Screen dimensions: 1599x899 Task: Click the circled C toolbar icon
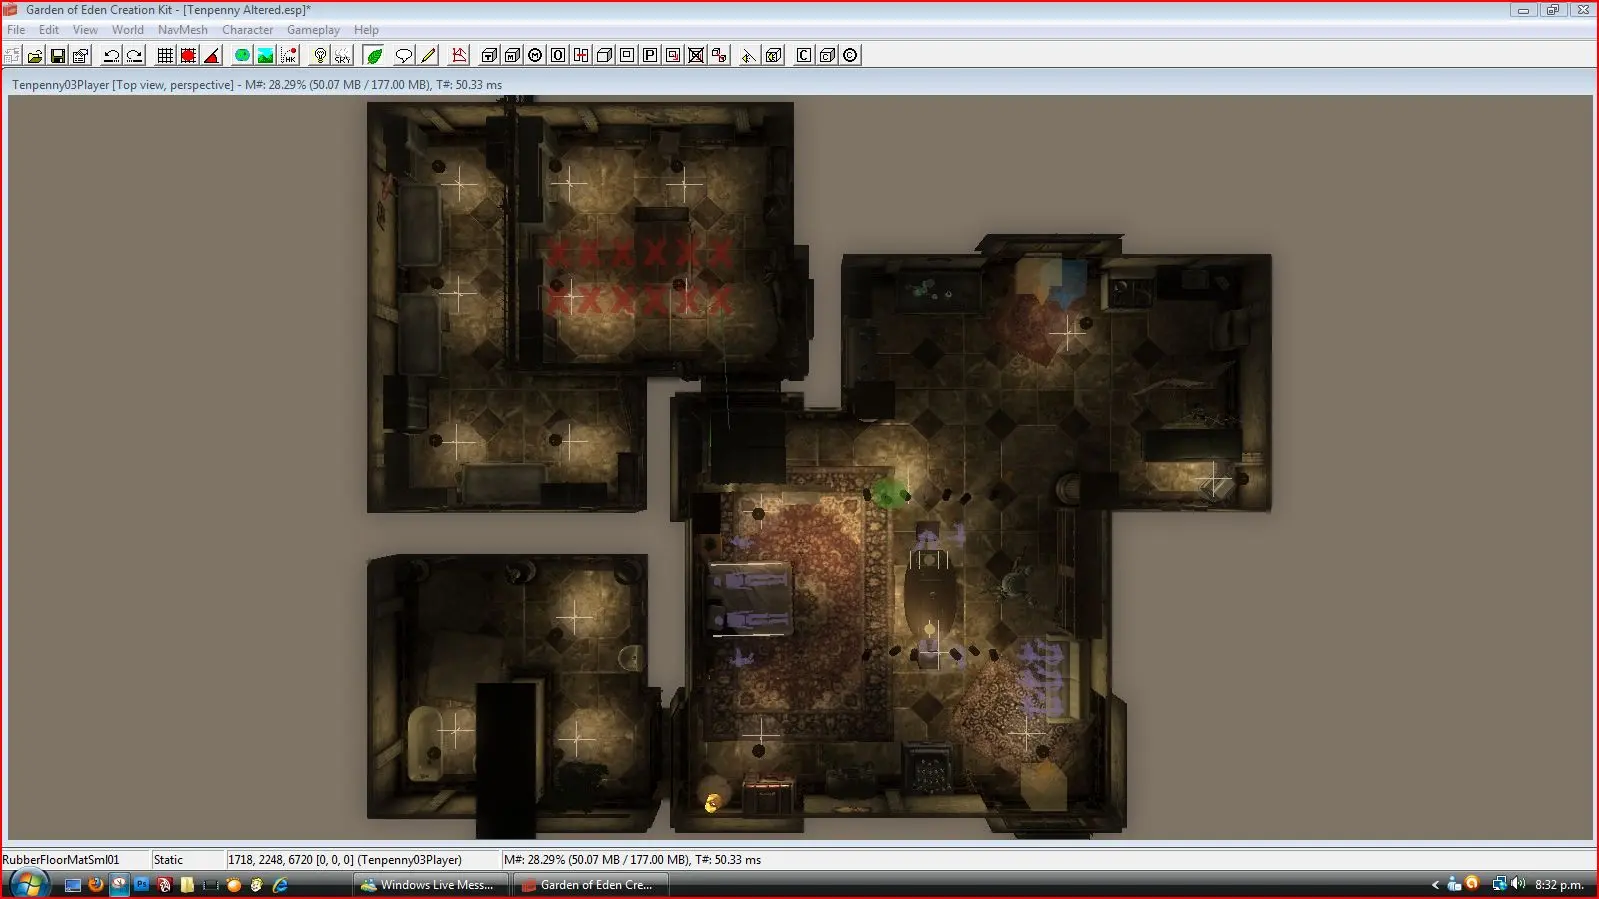tap(850, 56)
